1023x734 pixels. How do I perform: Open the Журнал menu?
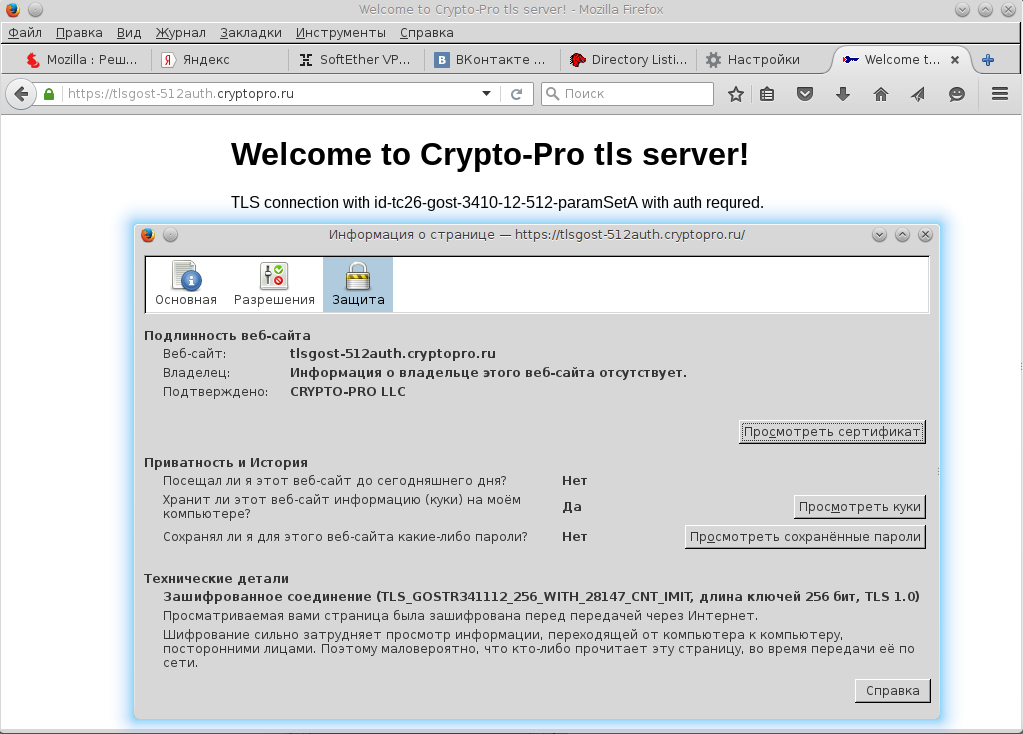[181, 33]
